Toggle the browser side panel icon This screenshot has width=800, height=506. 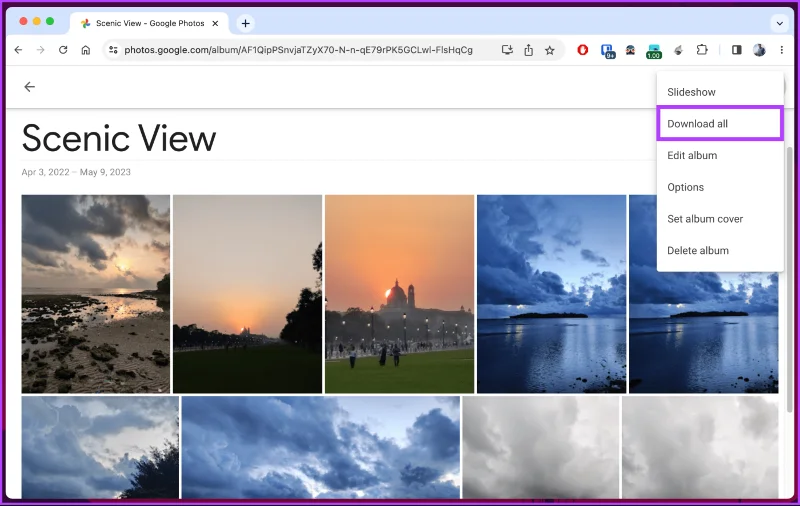pos(736,50)
